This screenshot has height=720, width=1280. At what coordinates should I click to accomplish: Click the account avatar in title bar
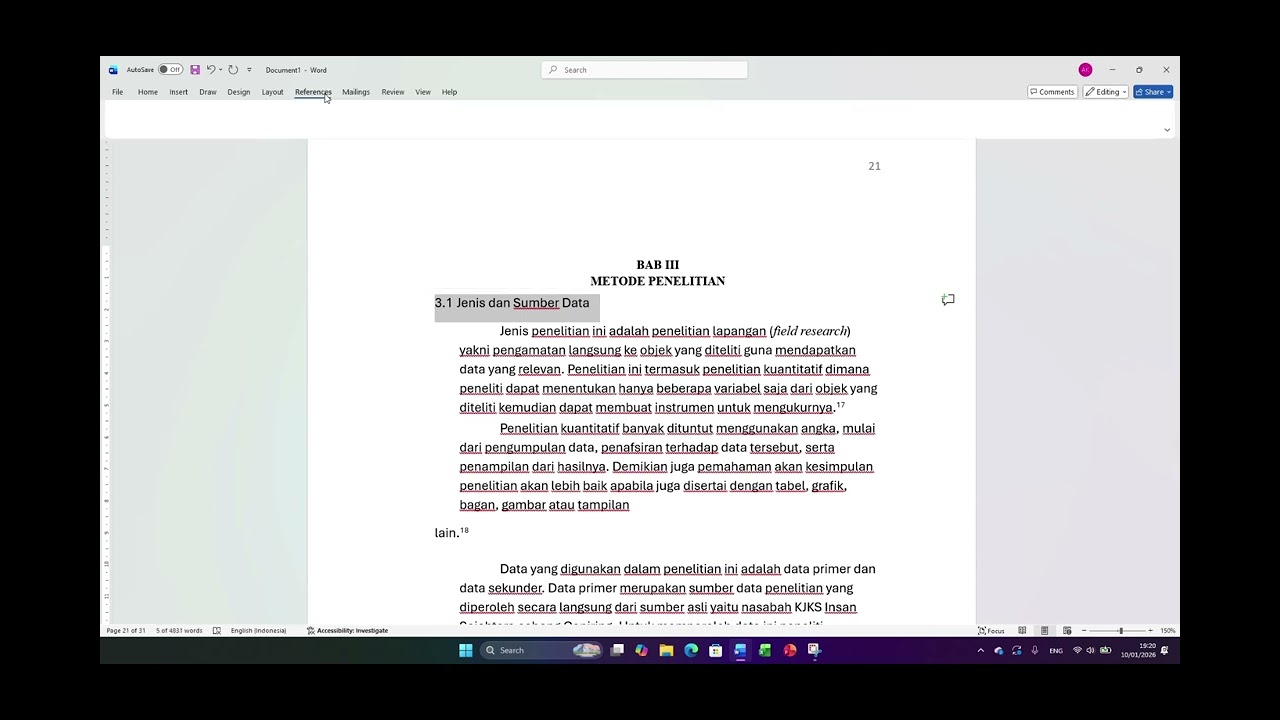pyautogui.click(x=1085, y=70)
